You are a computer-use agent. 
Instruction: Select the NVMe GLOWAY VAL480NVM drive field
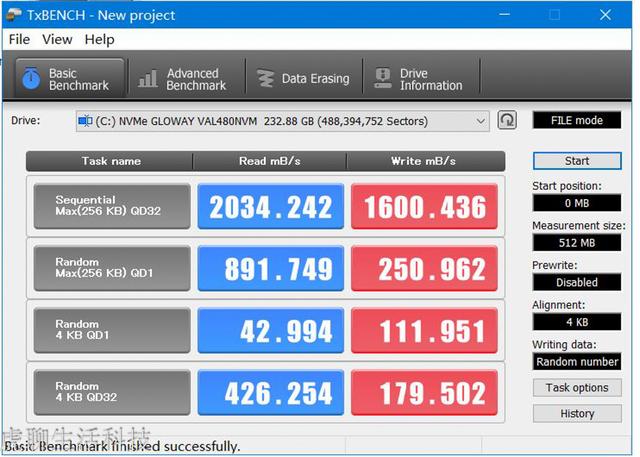pyautogui.click(x=282, y=121)
